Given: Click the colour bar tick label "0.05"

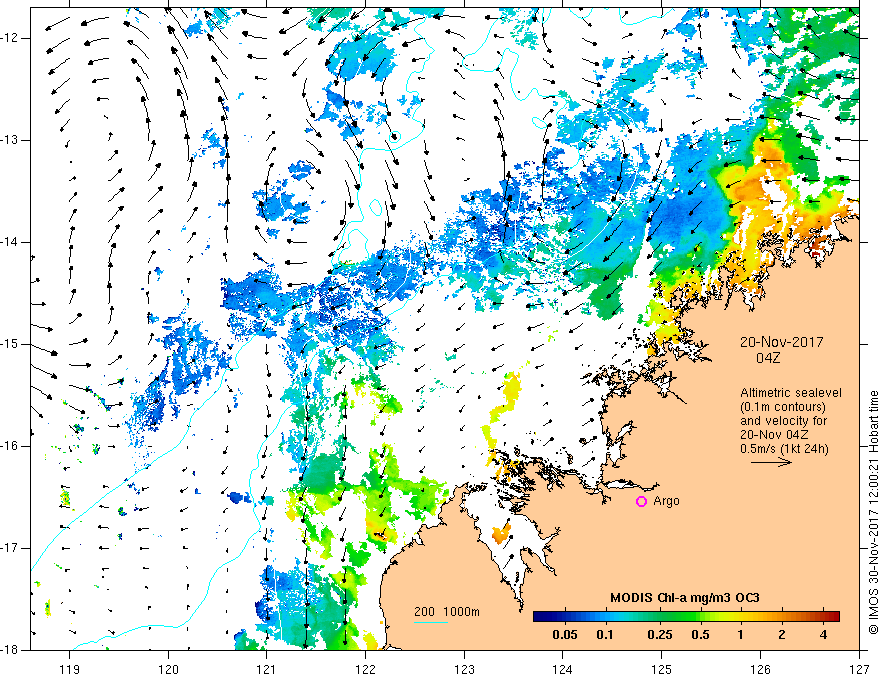Looking at the screenshot, I should pos(565,635).
